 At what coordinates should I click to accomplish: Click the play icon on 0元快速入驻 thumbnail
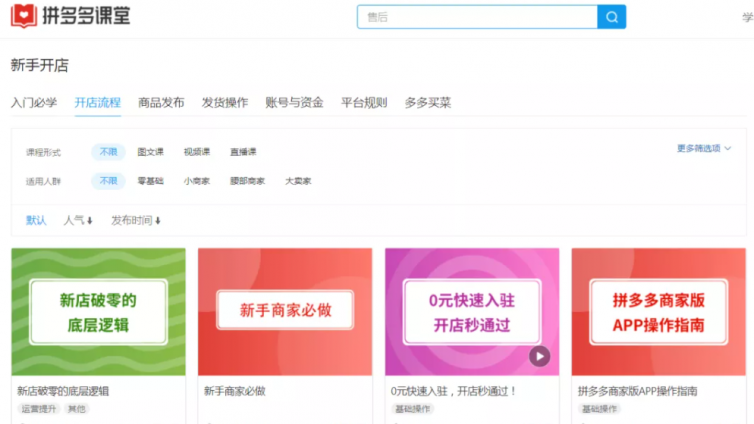point(540,356)
